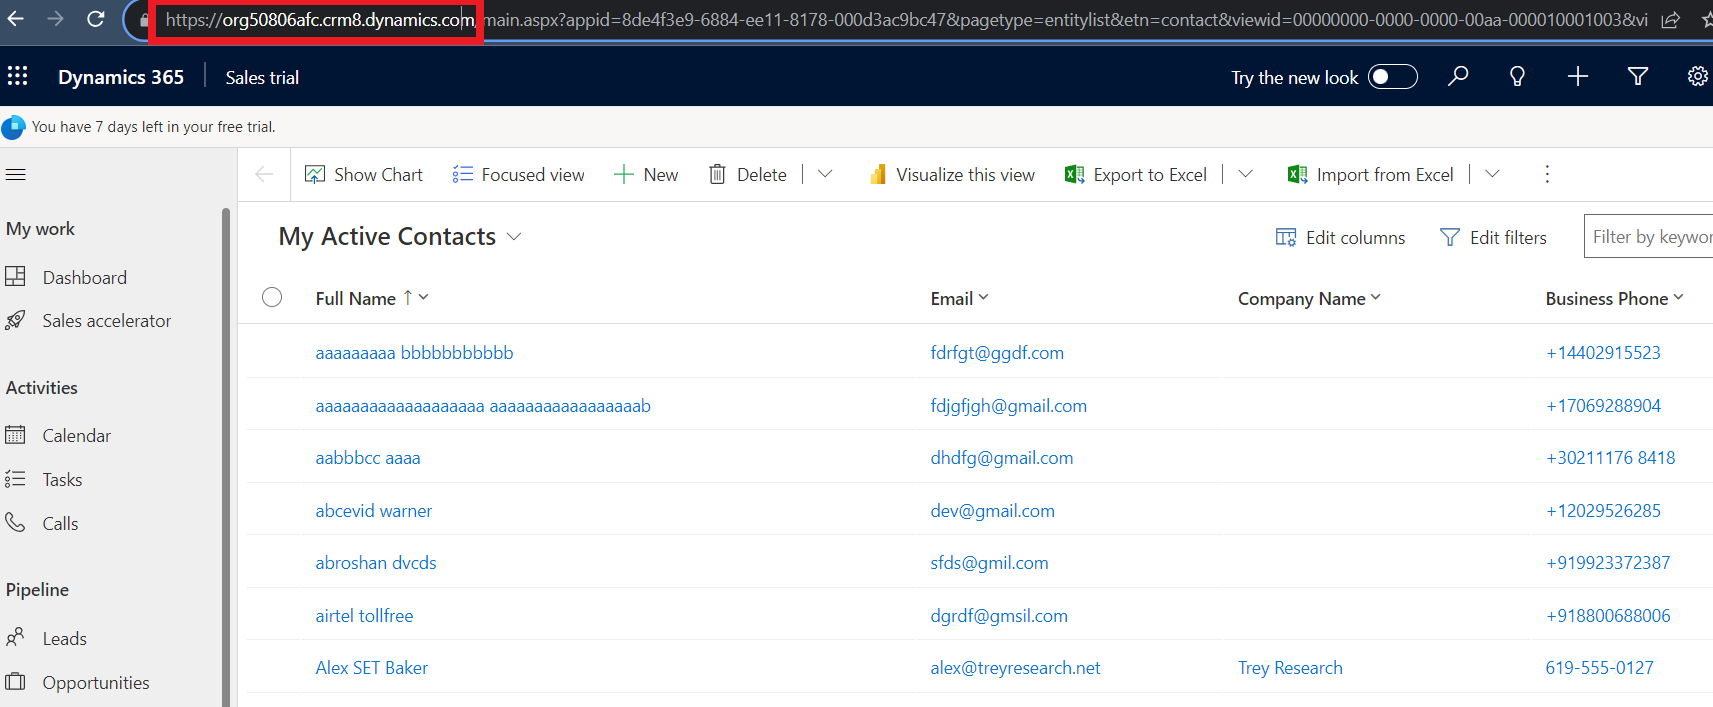1713x707 pixels.
Task: Click email fdrfgt@ggdf.com
Action: tap(997, 352)
